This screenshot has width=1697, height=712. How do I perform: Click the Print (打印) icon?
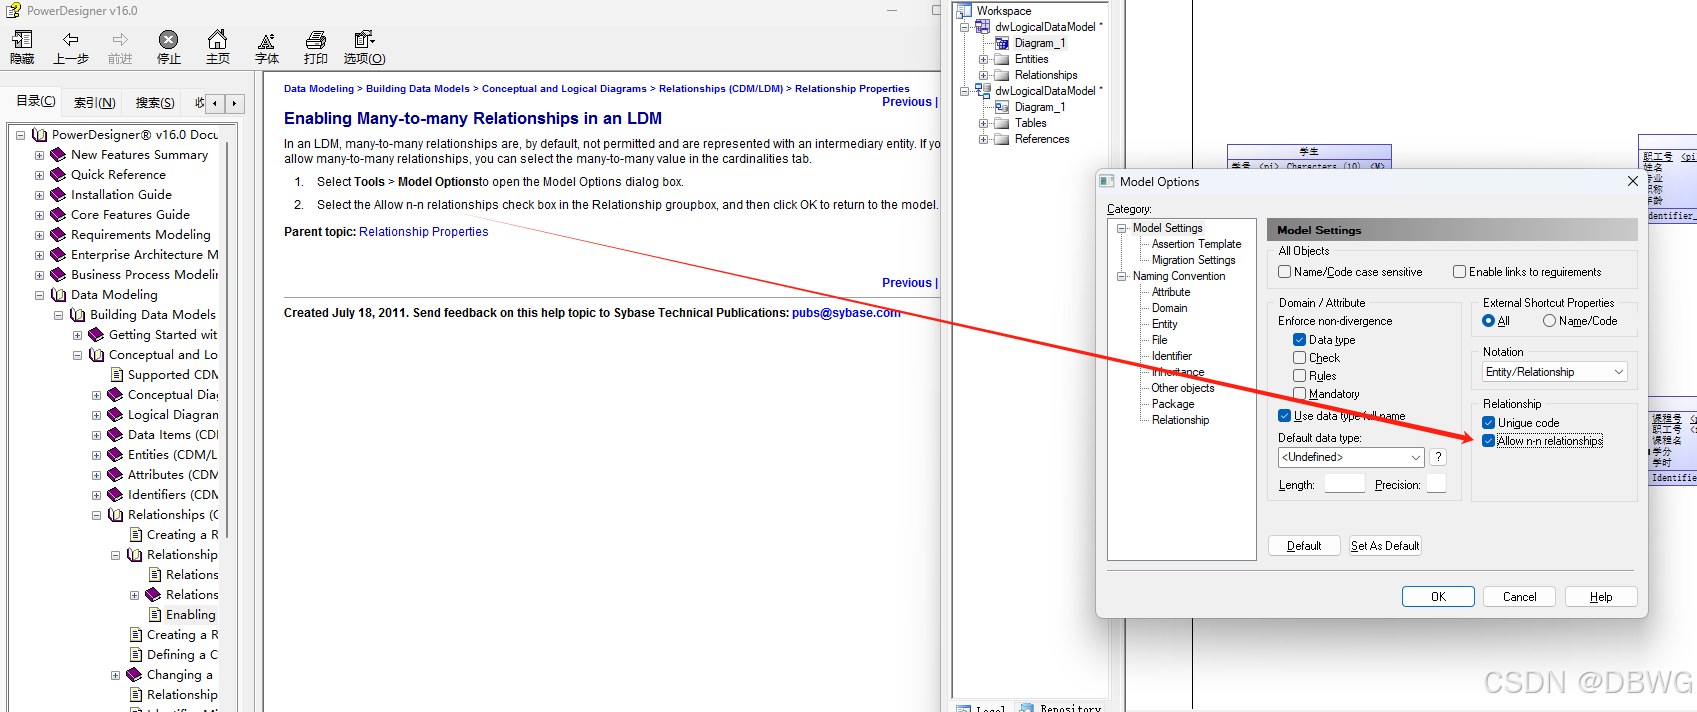click(x=316, y=40)
